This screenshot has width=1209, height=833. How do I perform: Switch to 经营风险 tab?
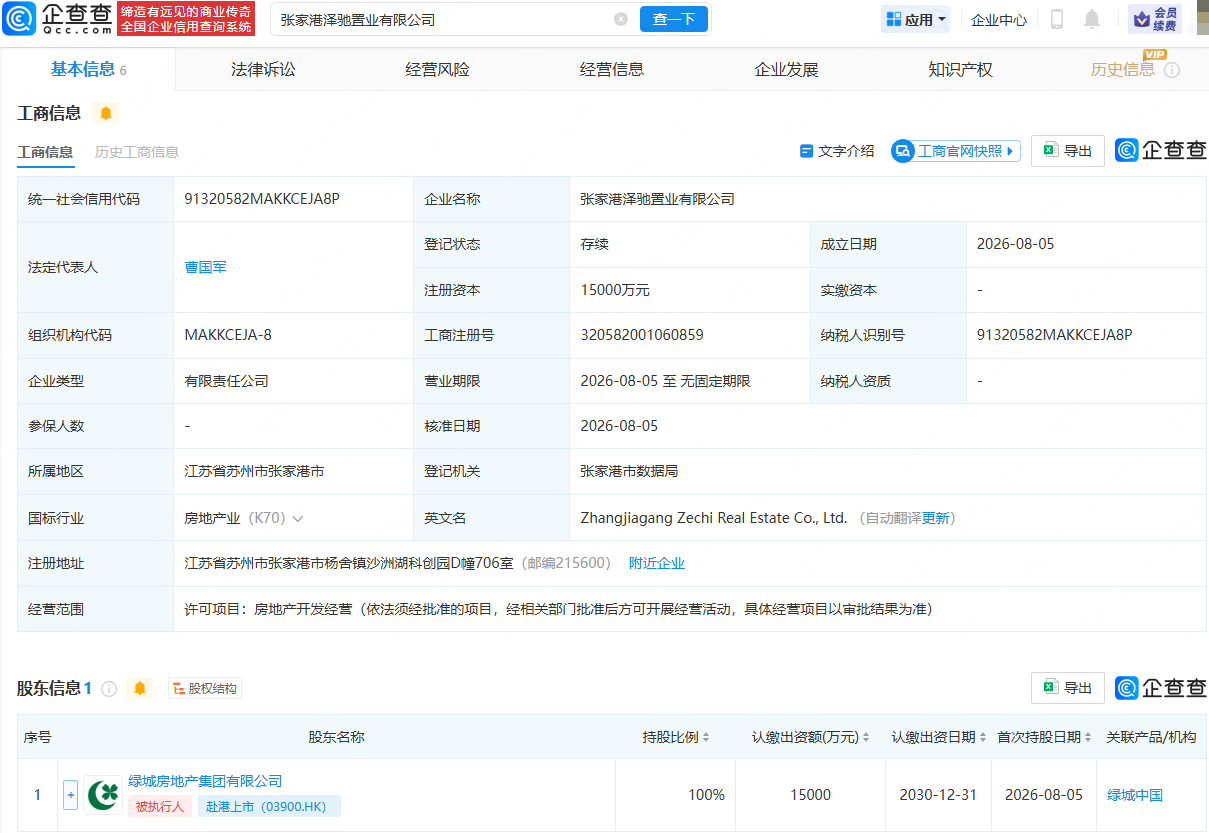coord(437,69)
